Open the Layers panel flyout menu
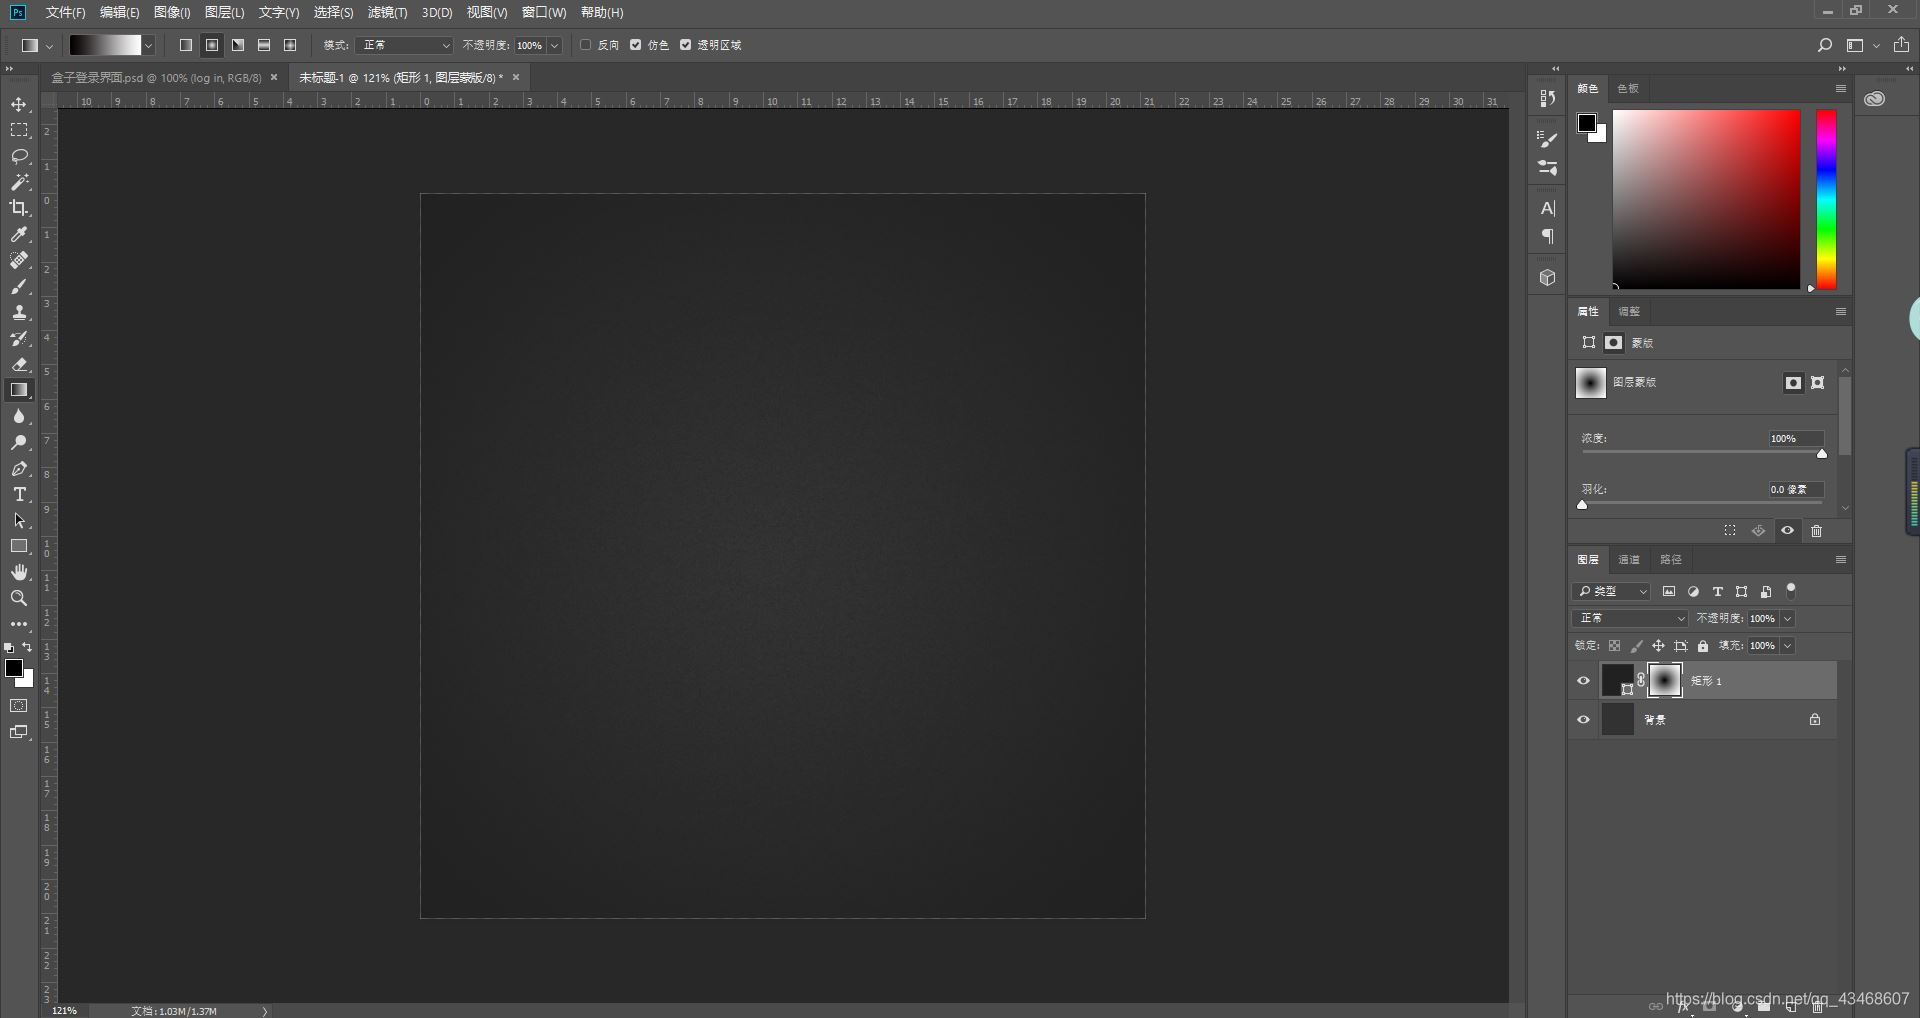The height and width of the screenshot is (1018, 1920). [x=1840, y=560]
